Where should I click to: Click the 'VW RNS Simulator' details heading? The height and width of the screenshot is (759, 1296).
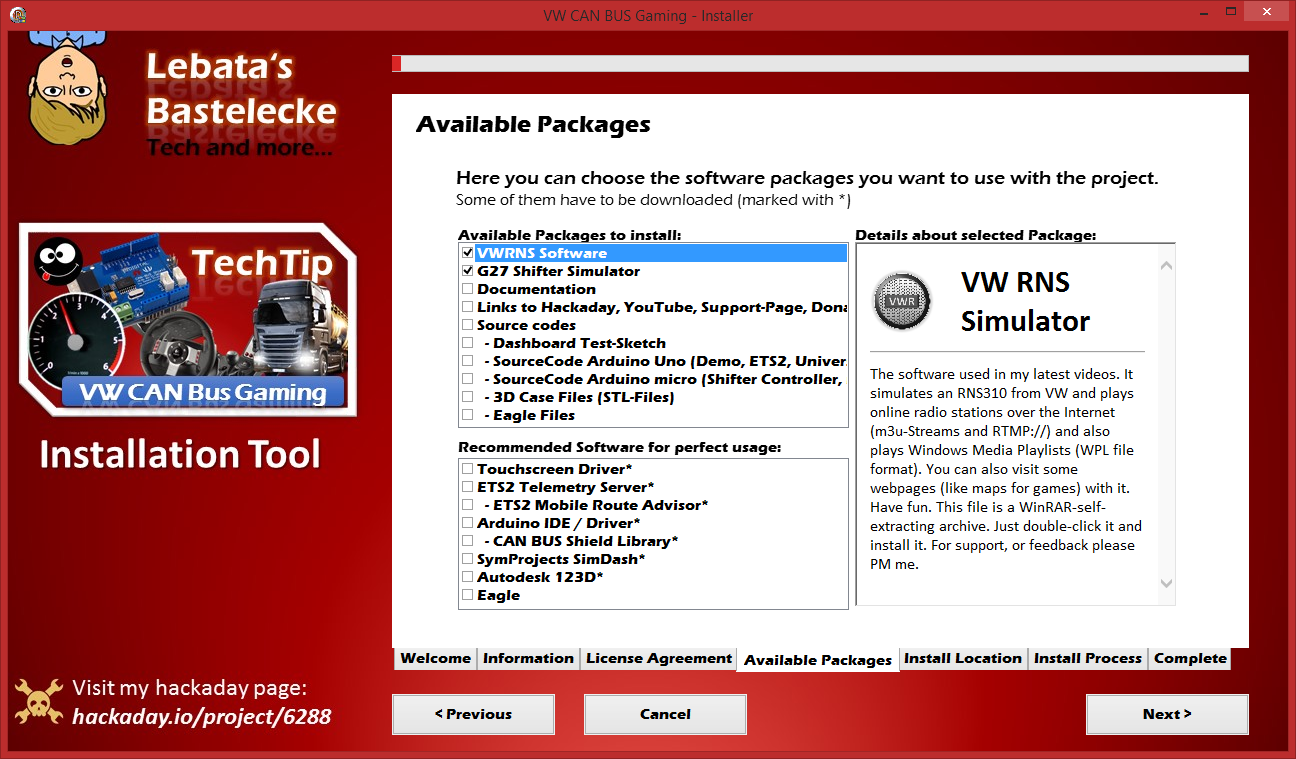[1025, 301]
